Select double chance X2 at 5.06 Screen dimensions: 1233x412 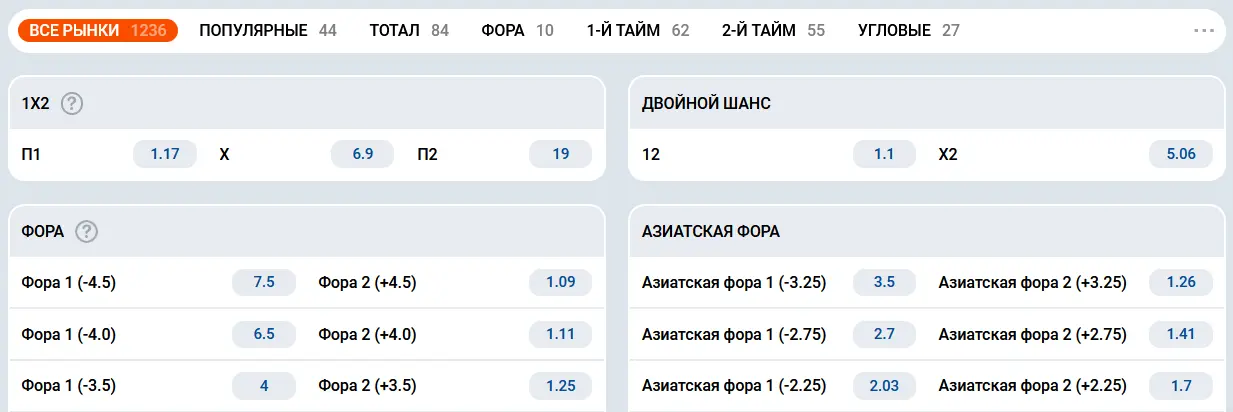[1181, 154]
